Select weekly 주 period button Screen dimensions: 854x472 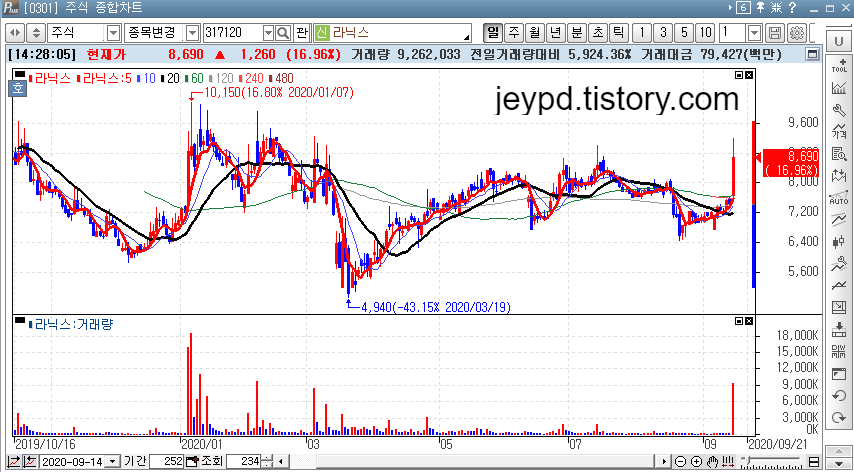pyautogui.click(x=513, y=33)
